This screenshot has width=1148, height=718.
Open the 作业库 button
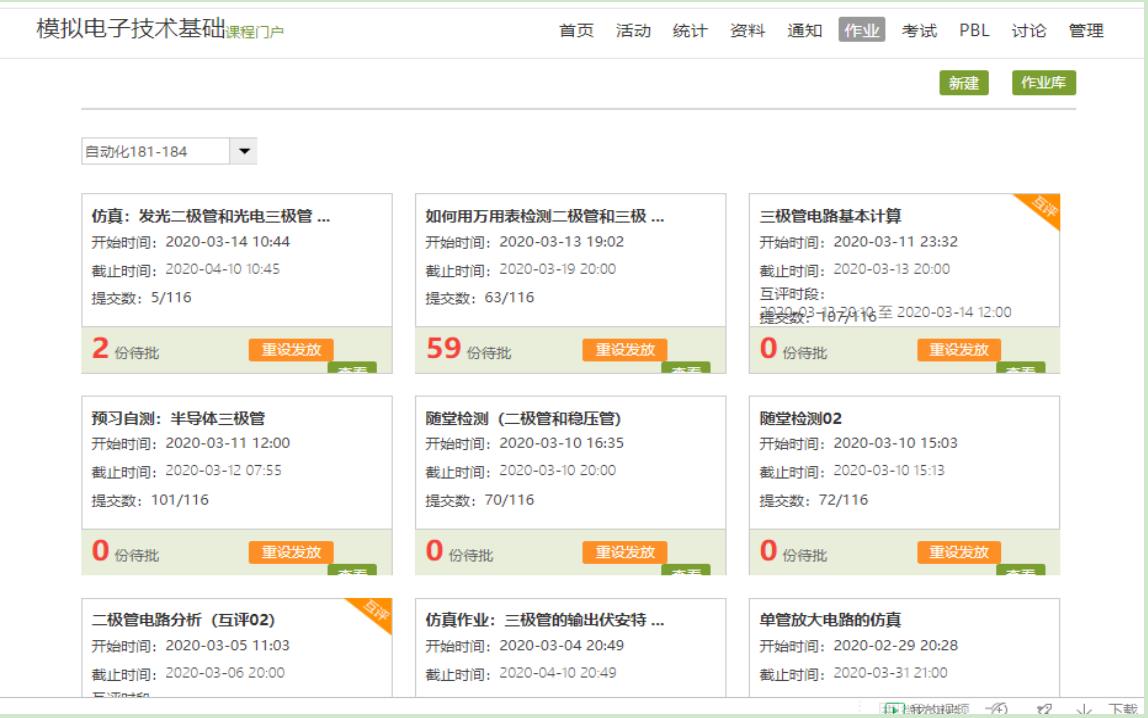point(1043,83)
